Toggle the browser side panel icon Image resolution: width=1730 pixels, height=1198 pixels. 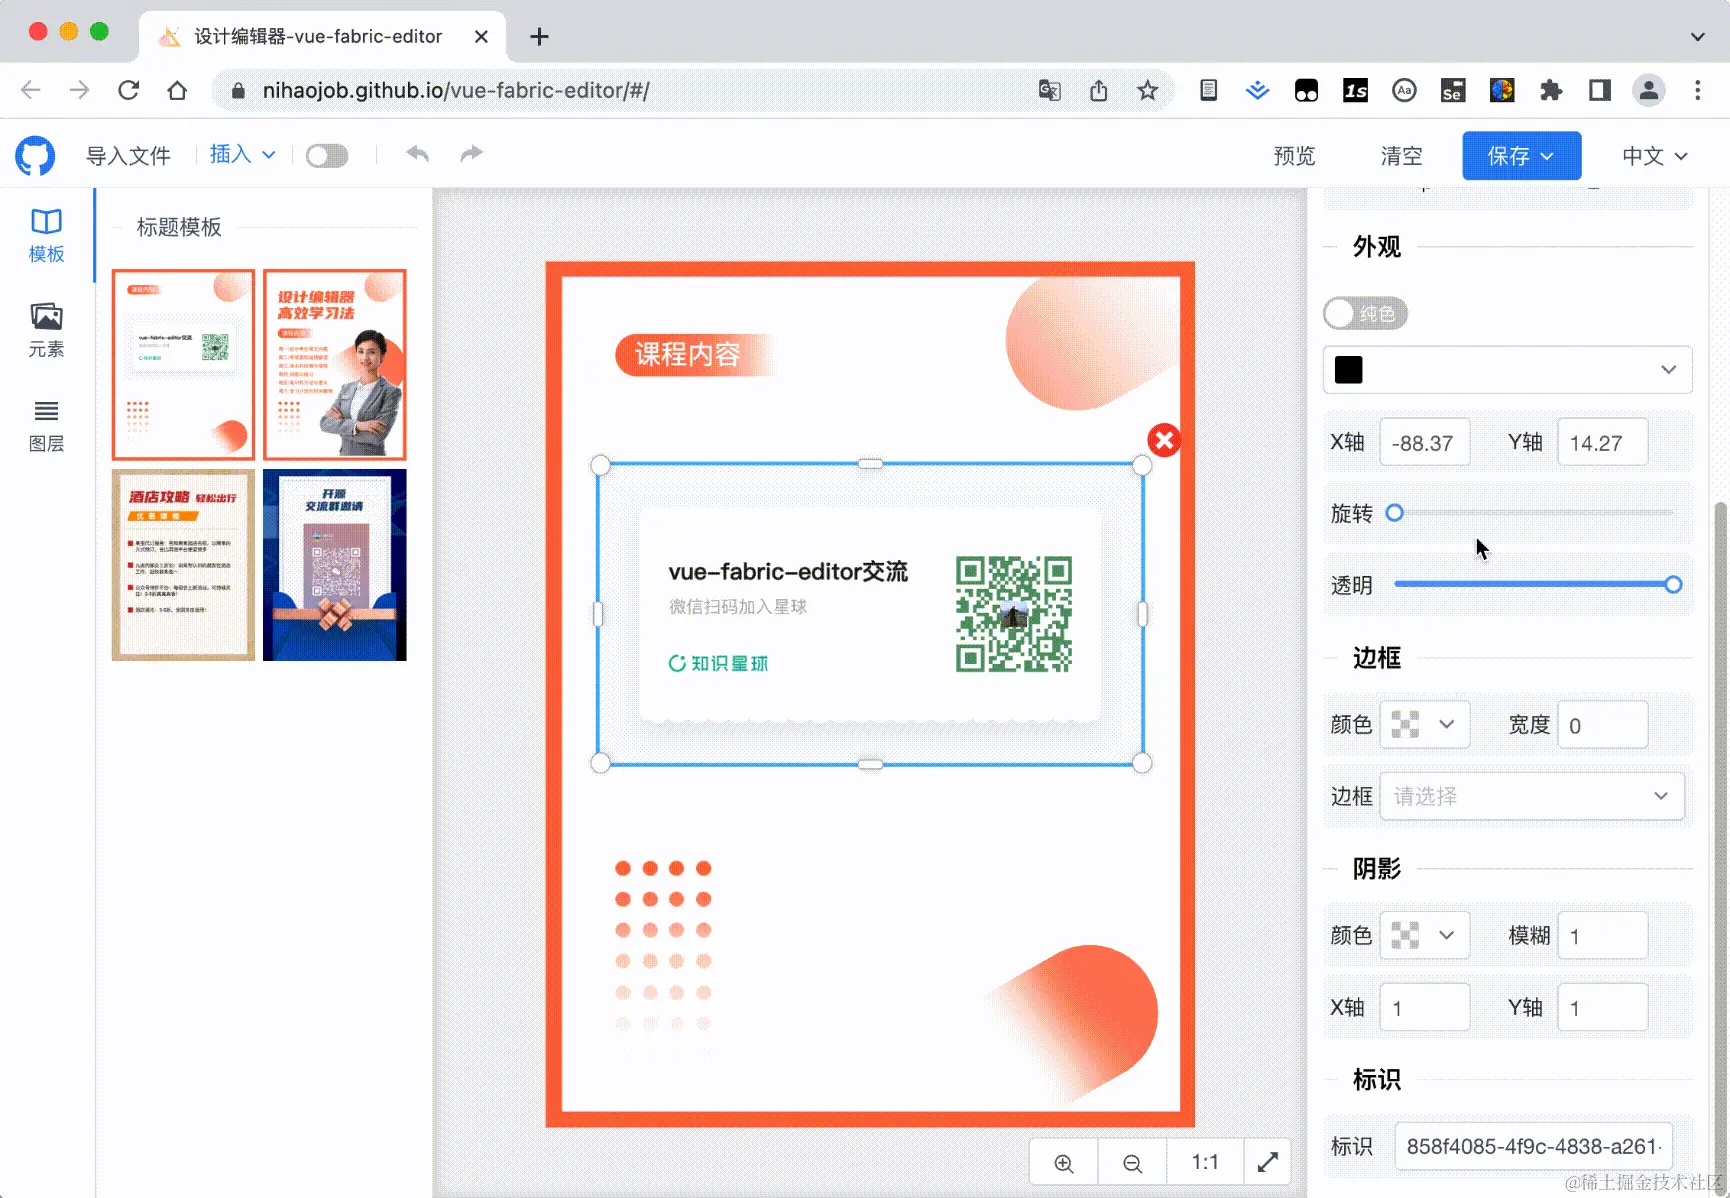(x=1600, y=90)
